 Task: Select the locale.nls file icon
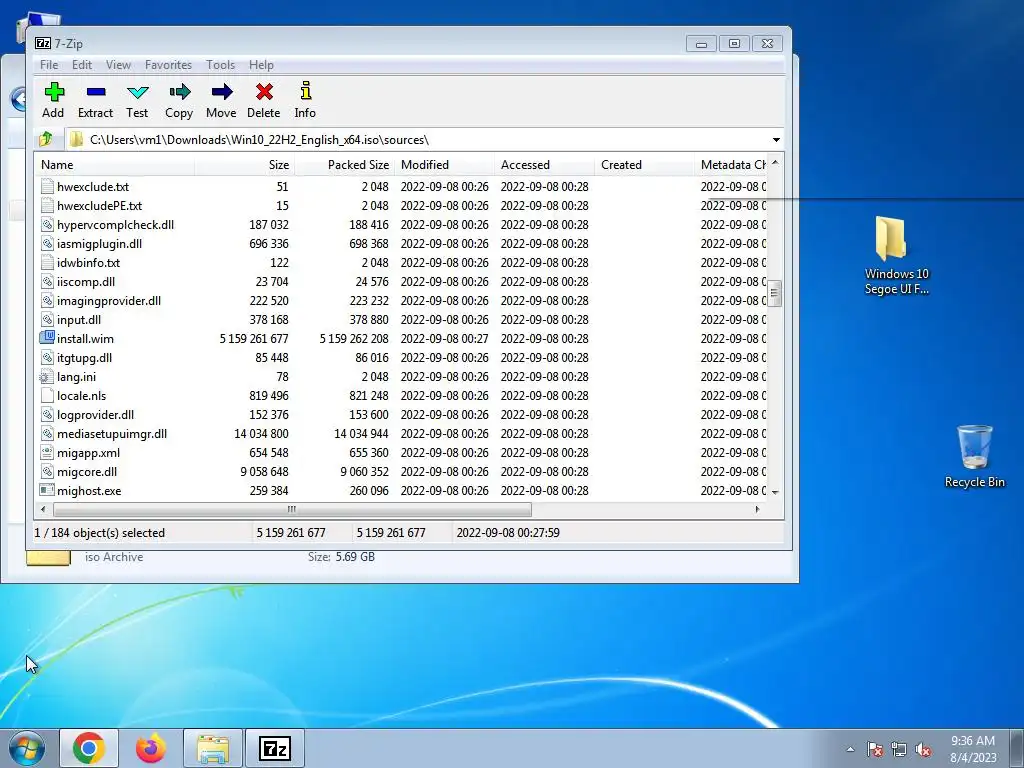(46, 396)
